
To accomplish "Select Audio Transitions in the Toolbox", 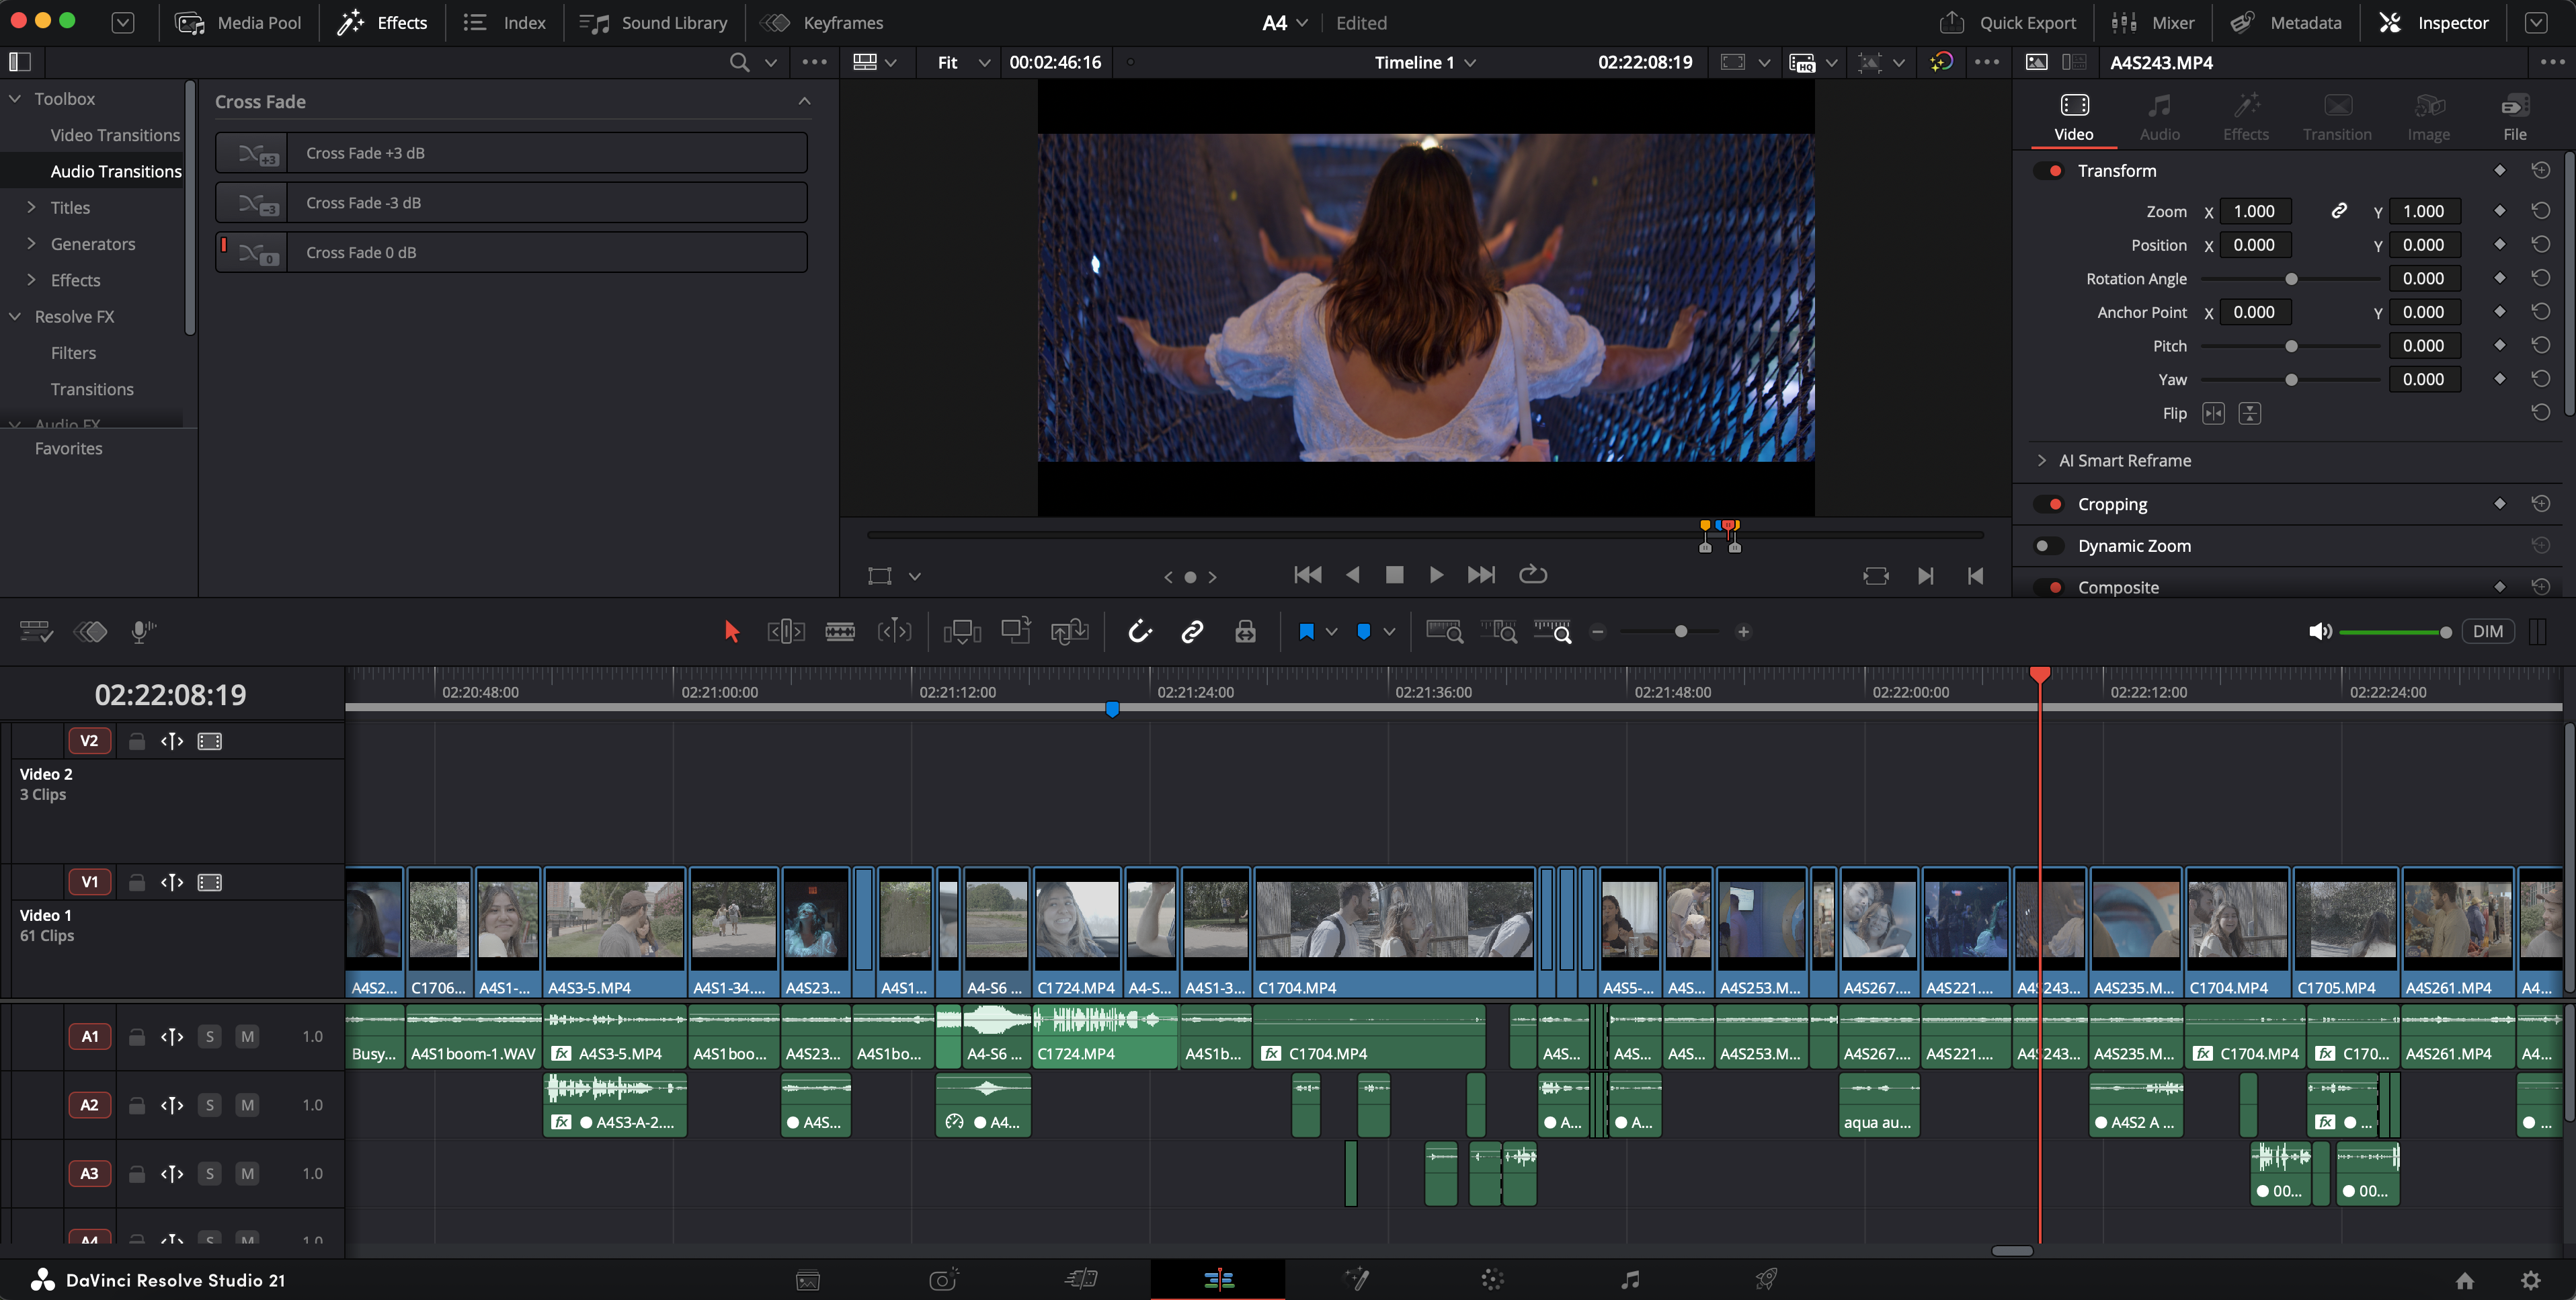I will tap(116, 171).
